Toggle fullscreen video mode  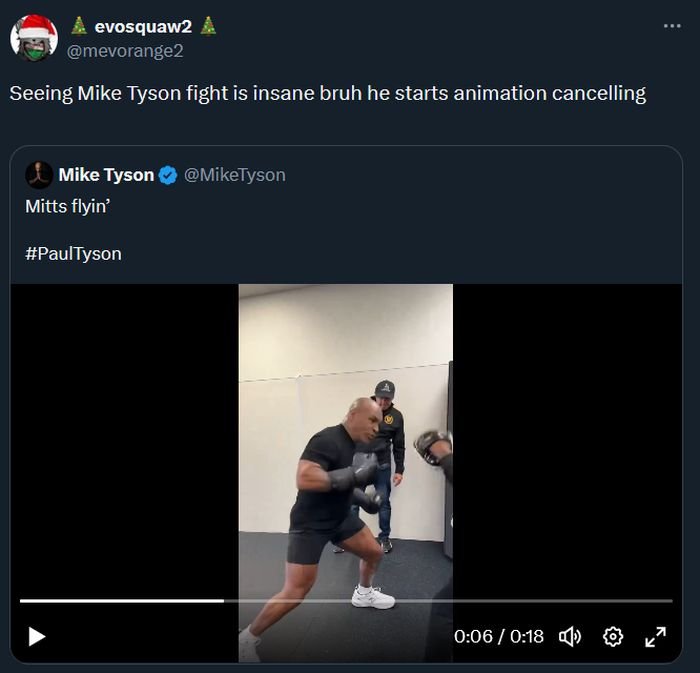[655, 636]
